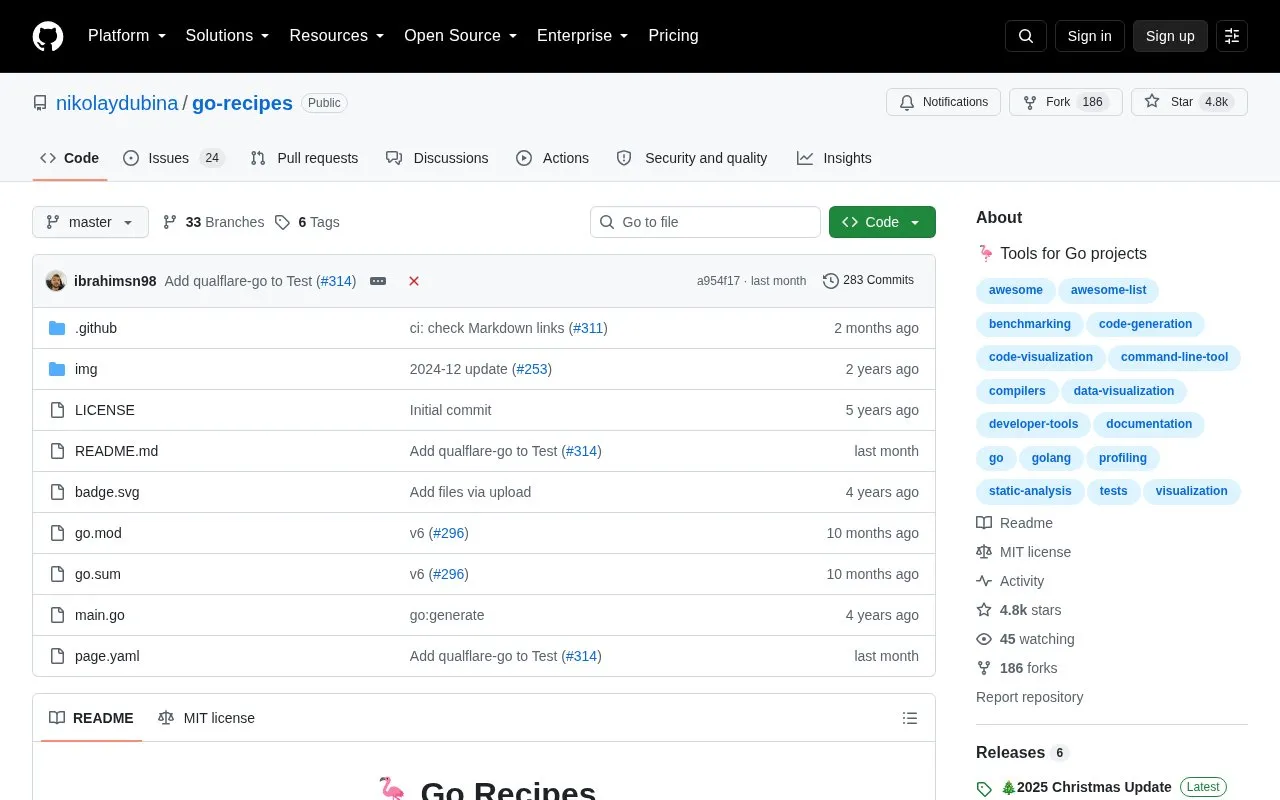Click the pulse icon next to Activity
This screenshot has height=800, width=1280.
[984, 581]
